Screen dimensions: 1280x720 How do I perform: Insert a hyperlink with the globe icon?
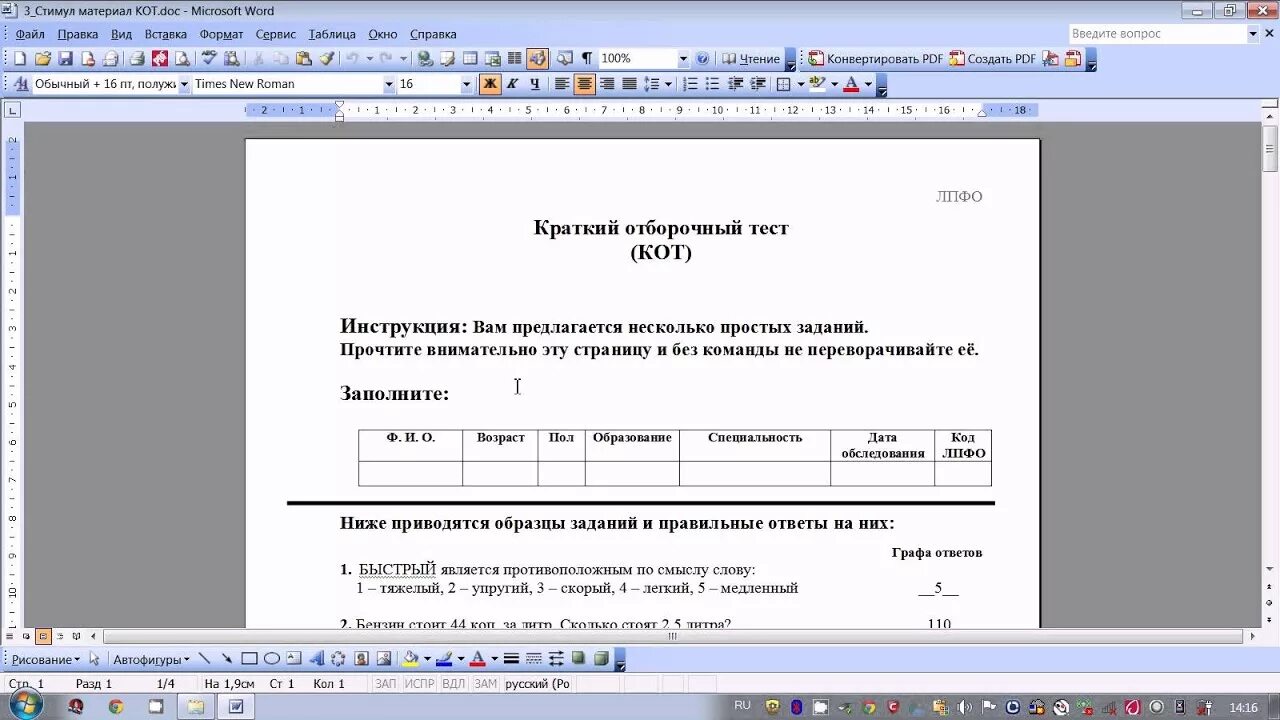(425, 59)
